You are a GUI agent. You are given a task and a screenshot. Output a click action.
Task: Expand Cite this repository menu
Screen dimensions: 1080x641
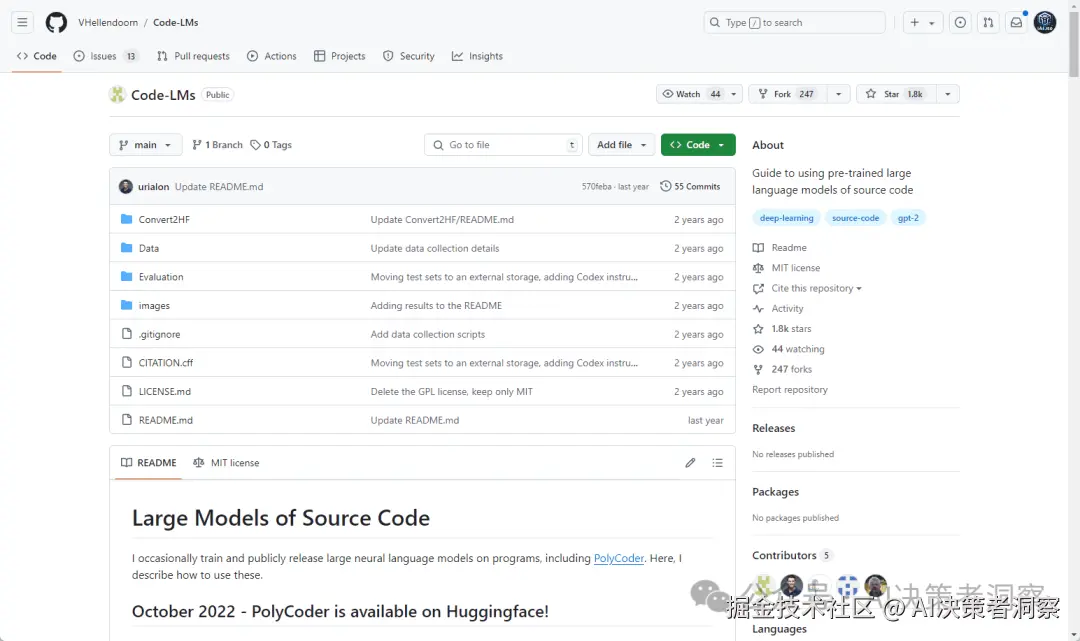pyautogui.click(x=816, y=288)
